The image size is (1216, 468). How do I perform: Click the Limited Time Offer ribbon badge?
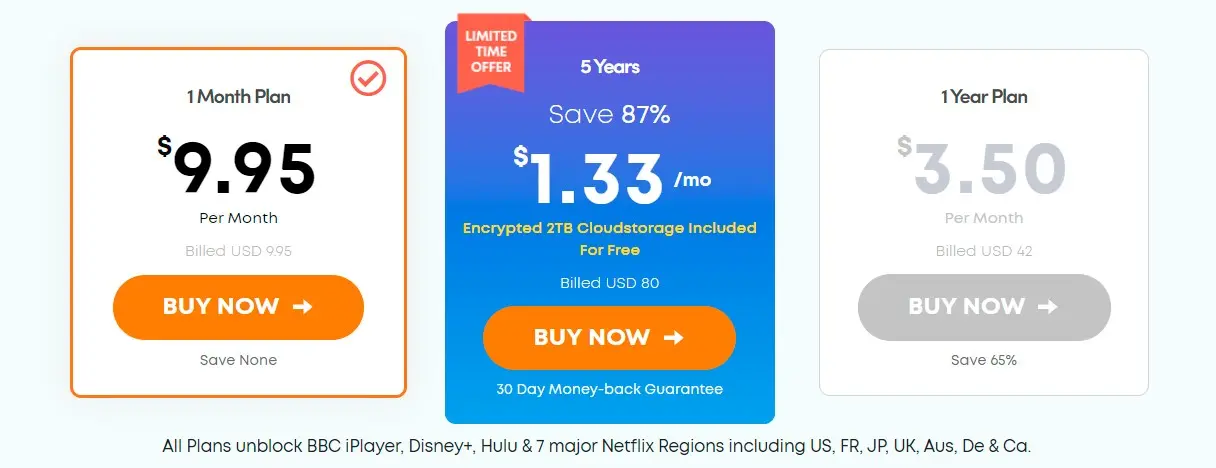(x=490, y=53)
